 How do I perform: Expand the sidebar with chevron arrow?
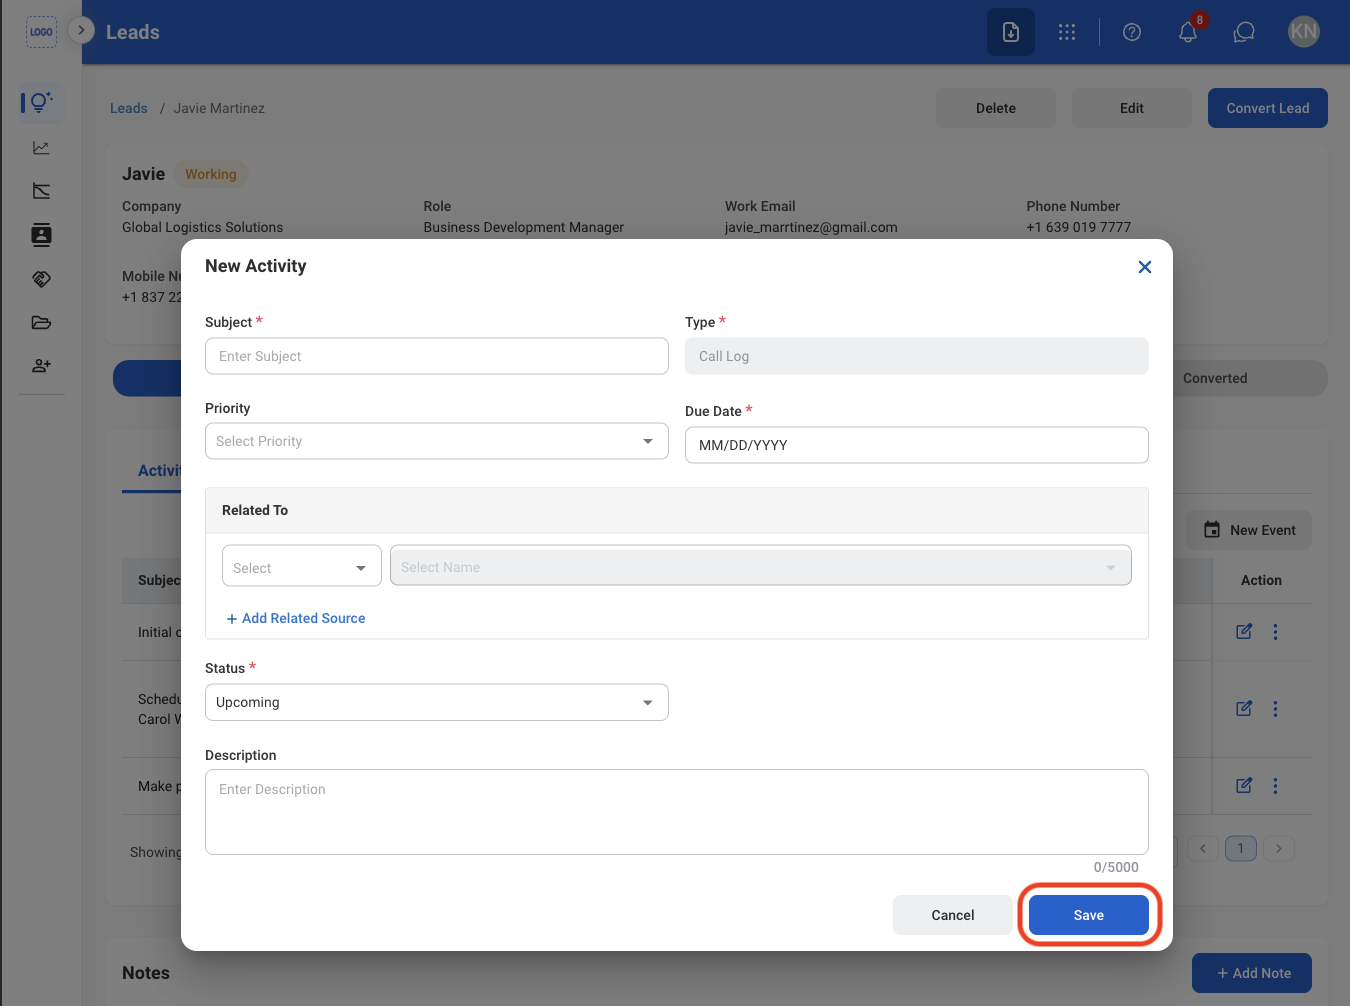click(81, 30)
